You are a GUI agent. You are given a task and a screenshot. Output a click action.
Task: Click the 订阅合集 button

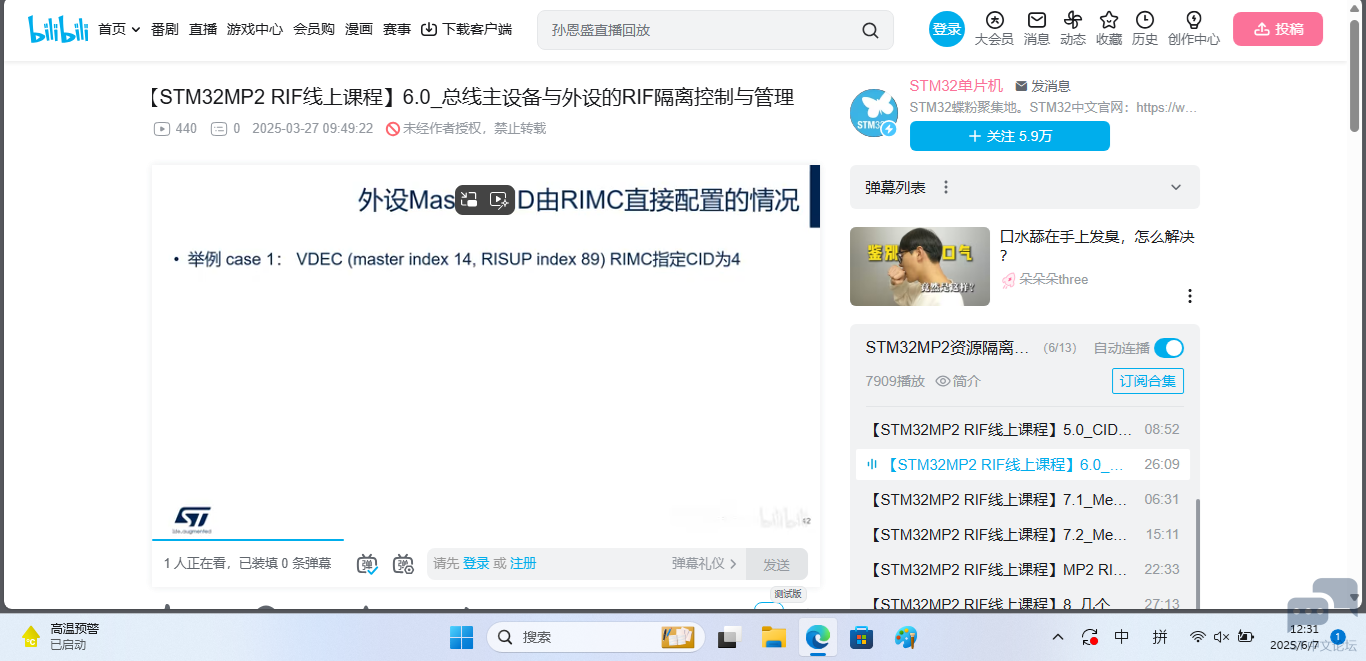coord(1148,381)
